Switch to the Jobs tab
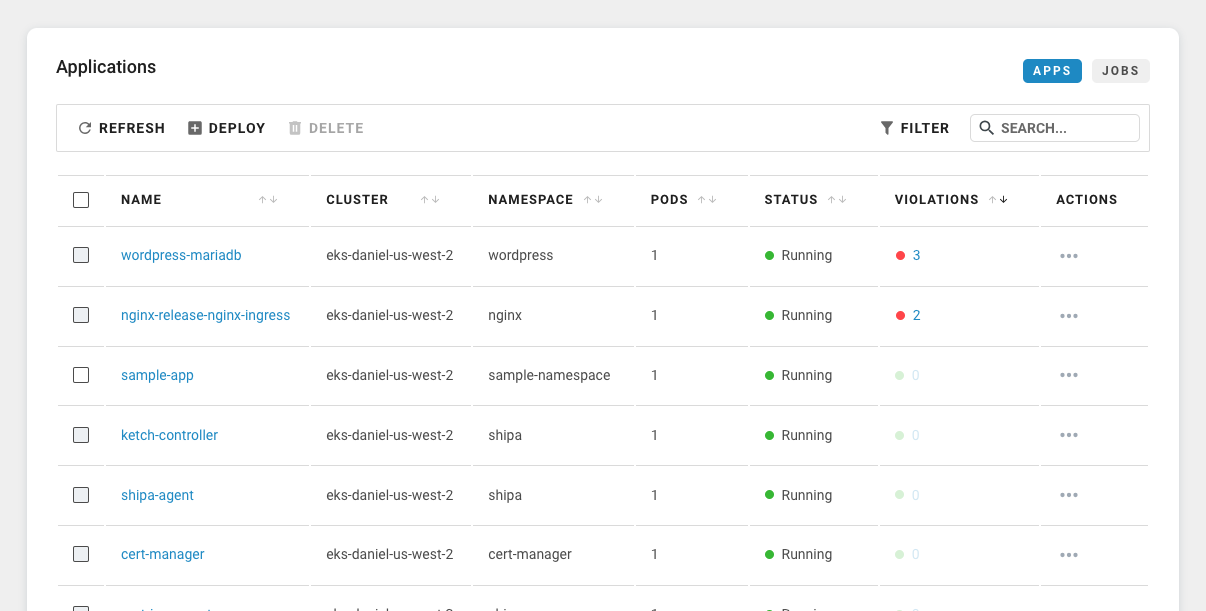The width and height of the screenshot is (1206, 611). [1121, 71]
